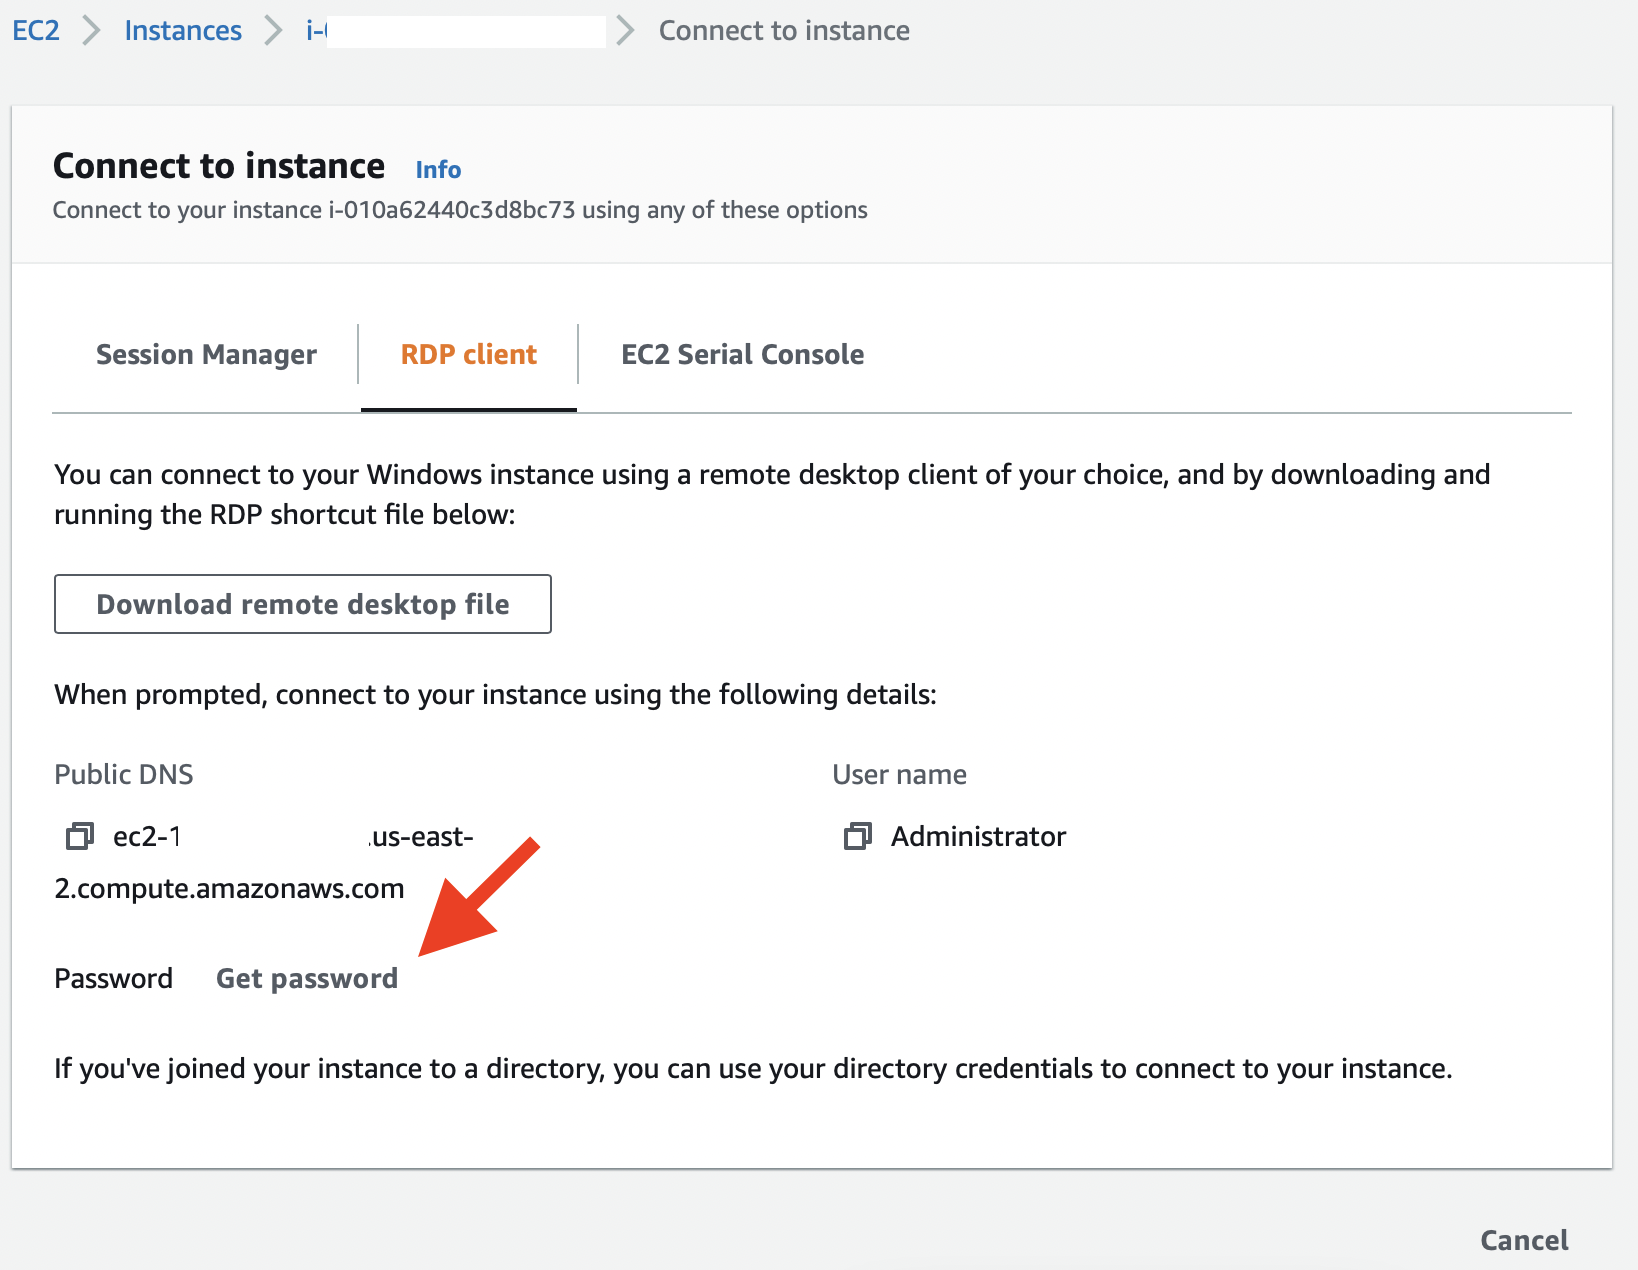Cancel the connection setup
Viewport: 1638px width, 1270px height.
click(1523, 1240)
